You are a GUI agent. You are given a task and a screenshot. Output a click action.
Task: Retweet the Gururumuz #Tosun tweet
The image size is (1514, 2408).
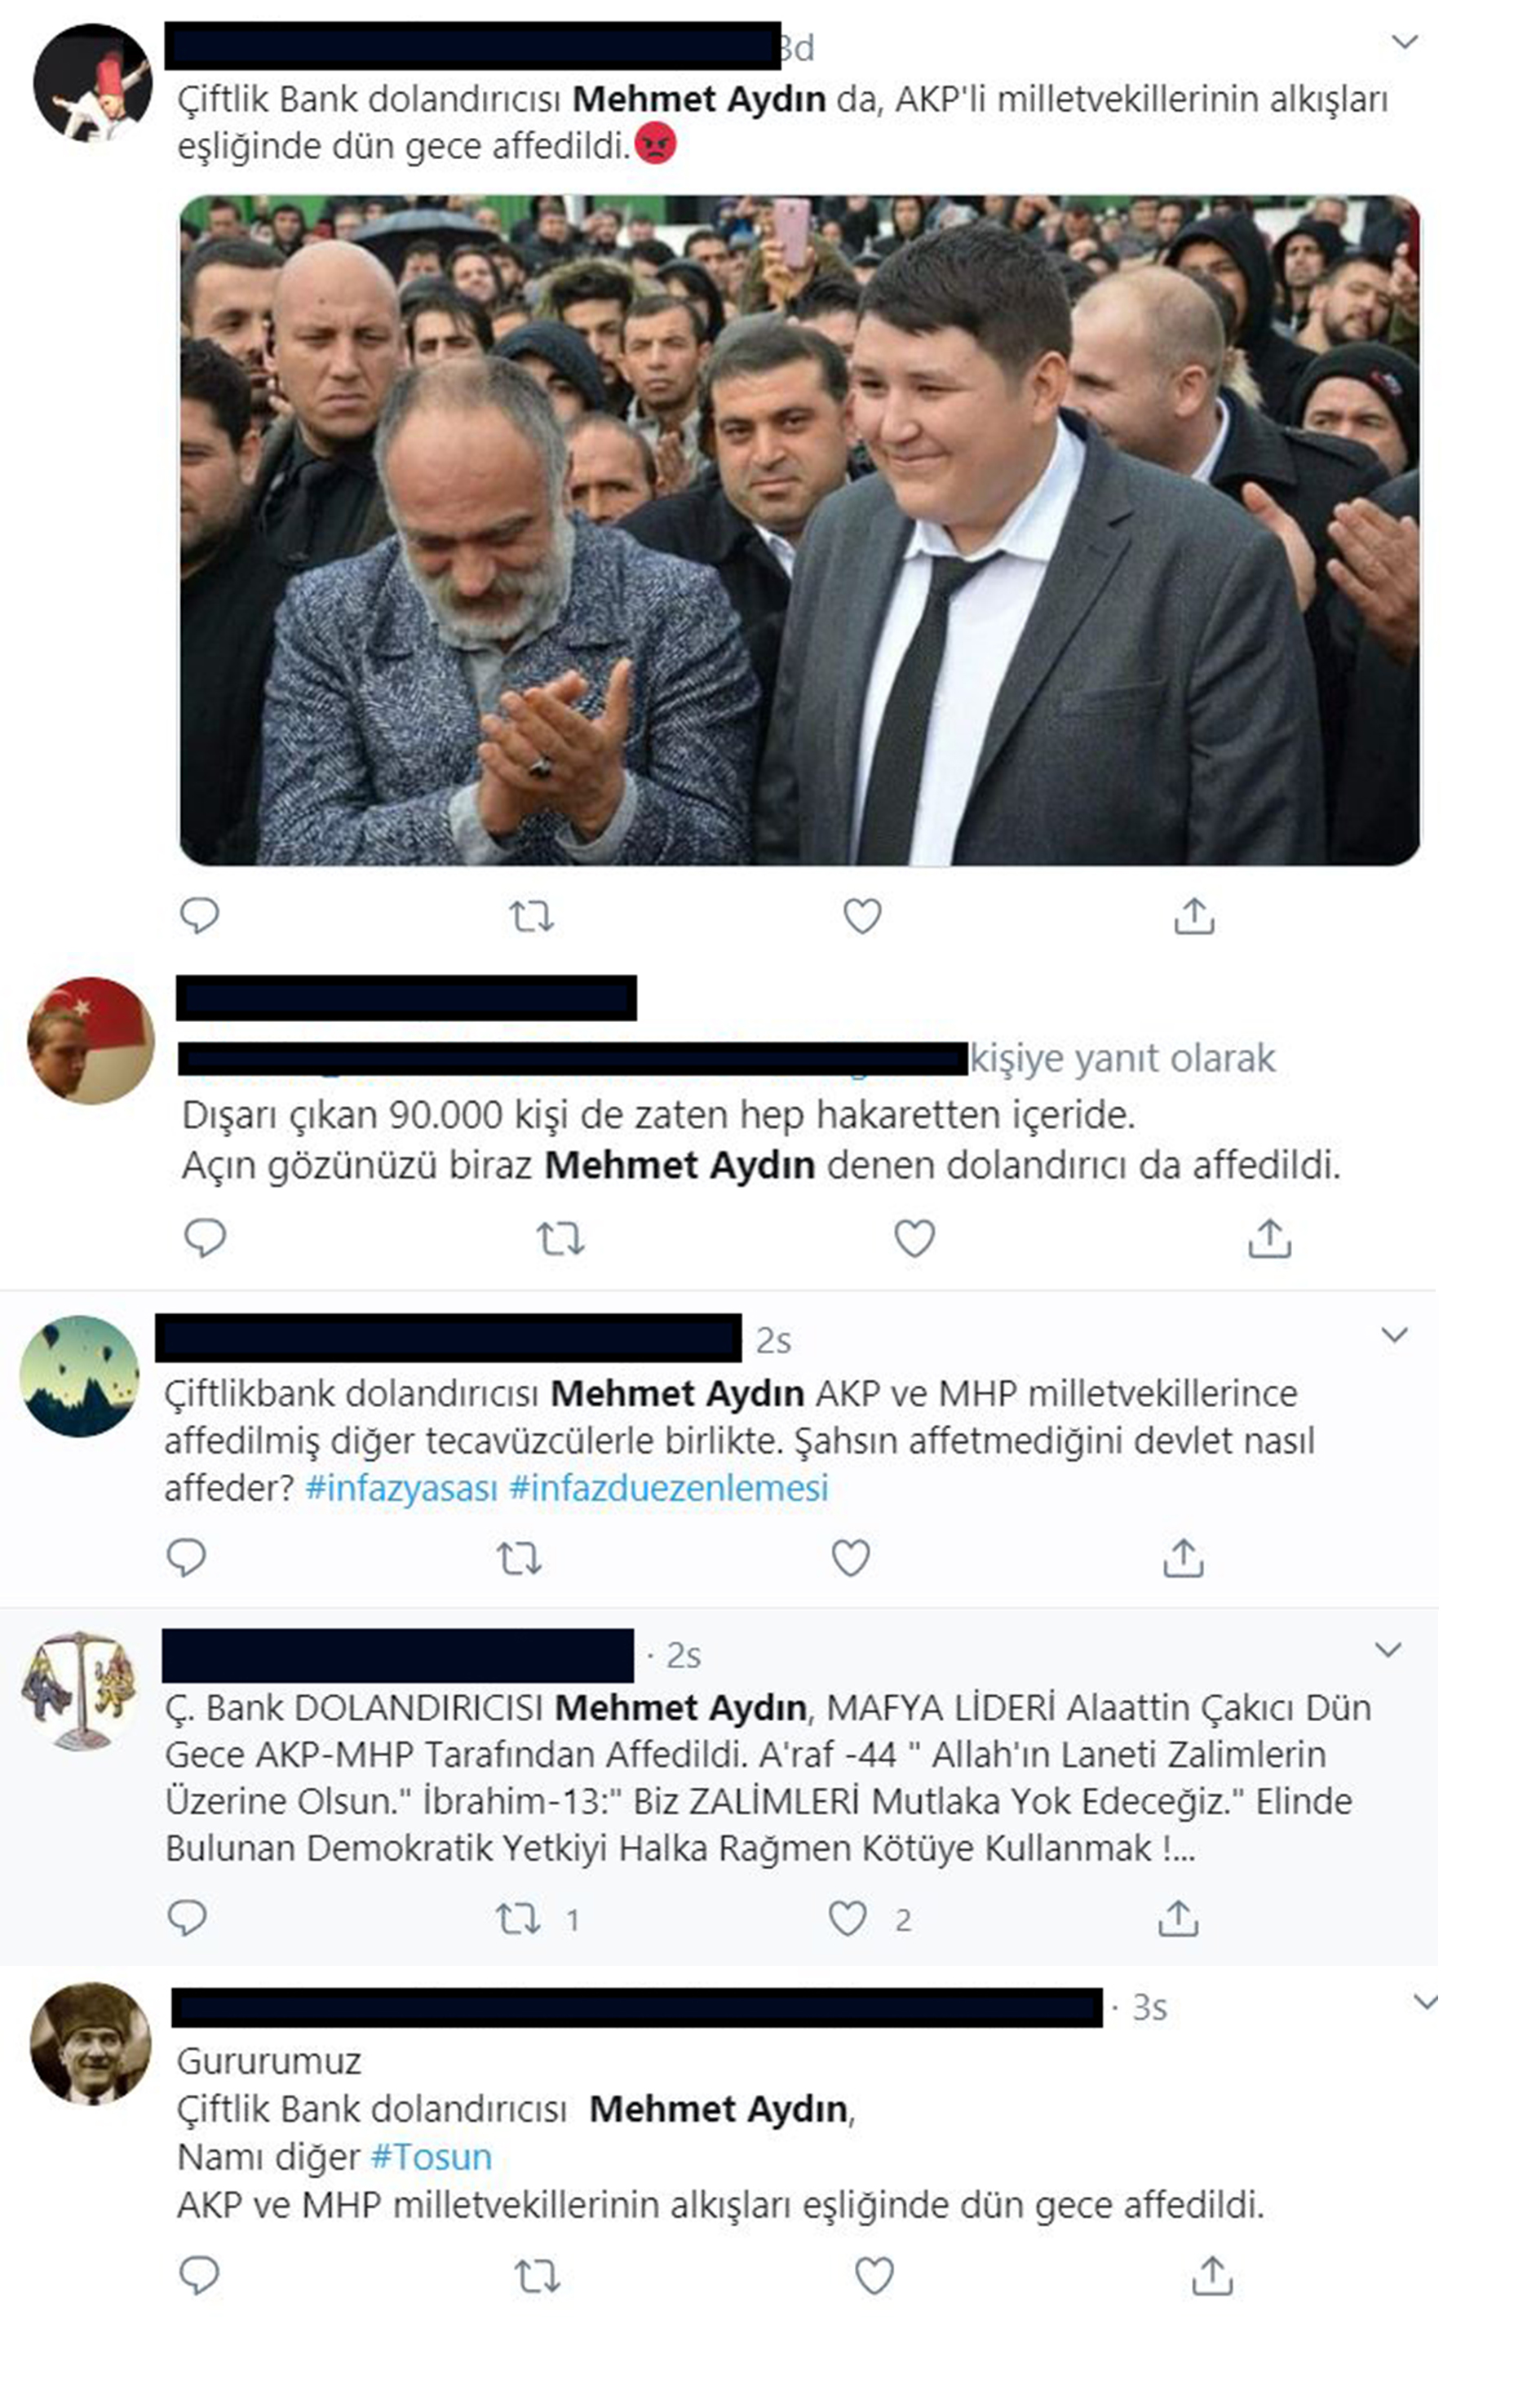click(537, 2277)
